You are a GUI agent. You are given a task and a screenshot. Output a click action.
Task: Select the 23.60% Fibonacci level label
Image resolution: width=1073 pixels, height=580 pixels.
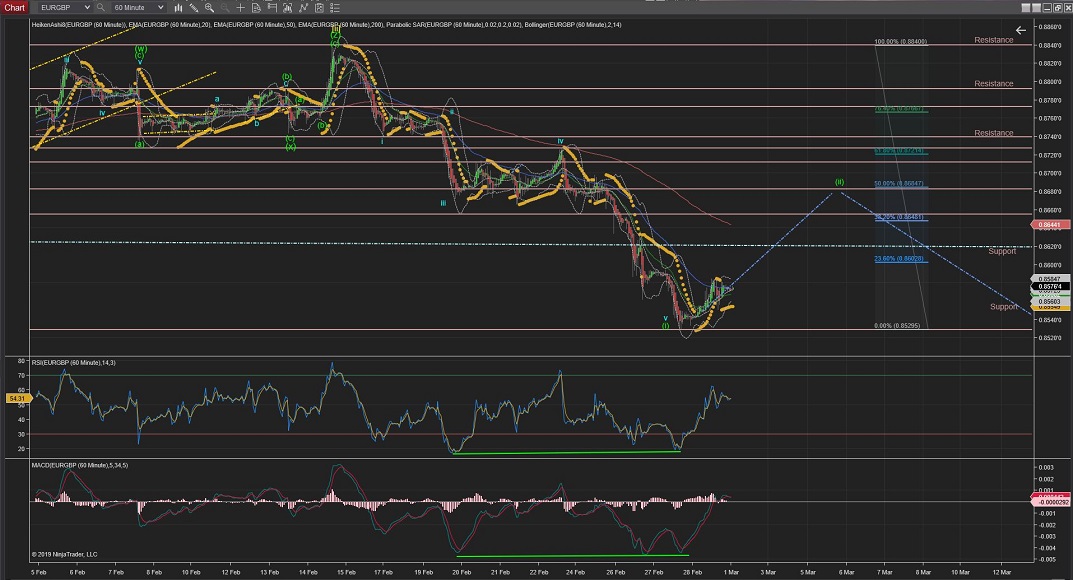pyautogui.click(x=899, y=259)
